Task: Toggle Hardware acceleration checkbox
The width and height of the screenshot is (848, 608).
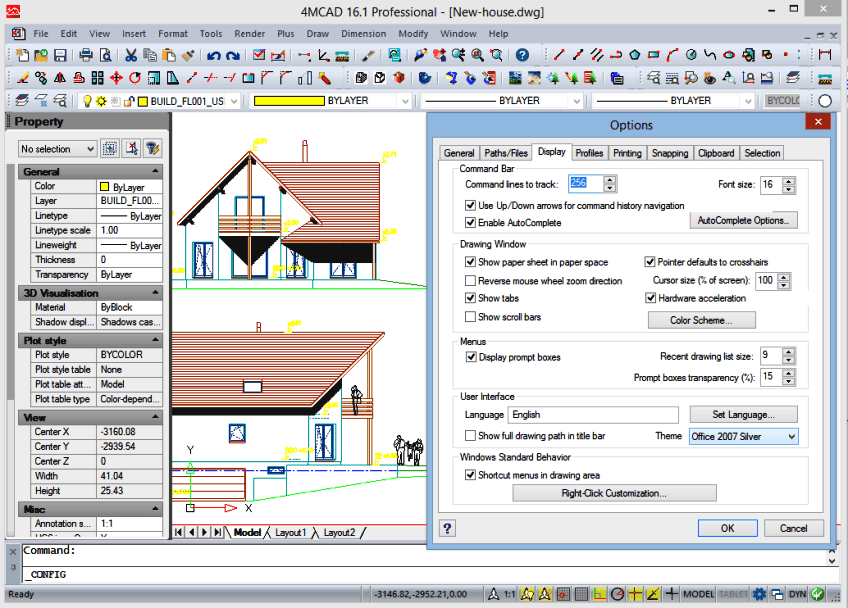Action: 651,298
